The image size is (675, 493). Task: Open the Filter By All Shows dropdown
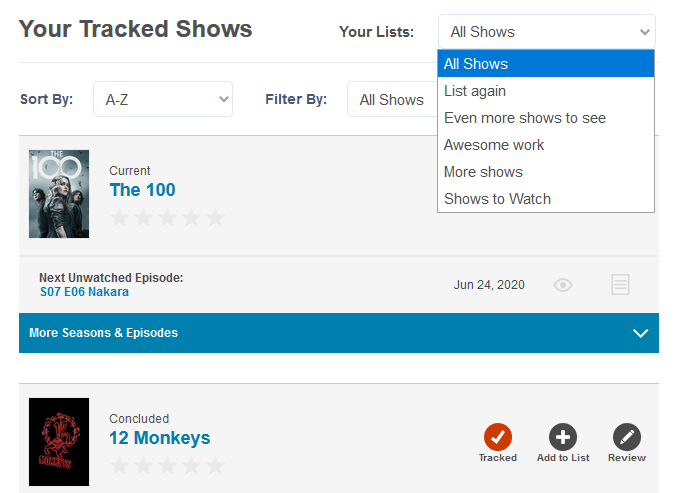[x=391, y=99]
